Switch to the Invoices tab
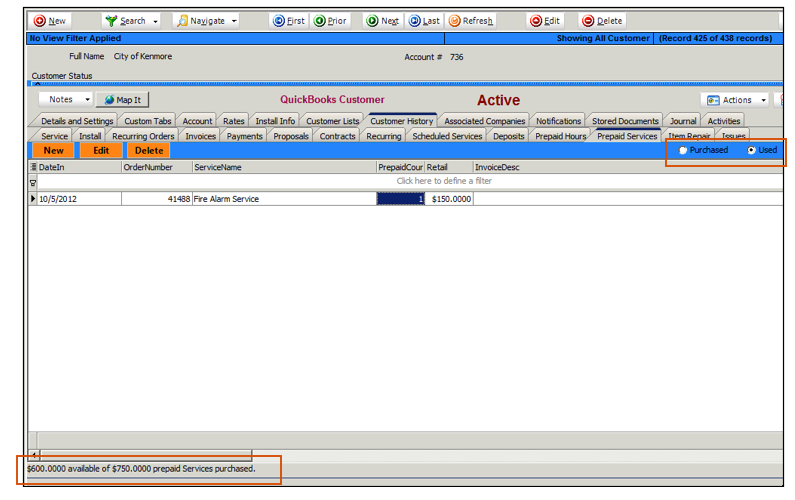This screenshot has width=795, height=500. 200,136
